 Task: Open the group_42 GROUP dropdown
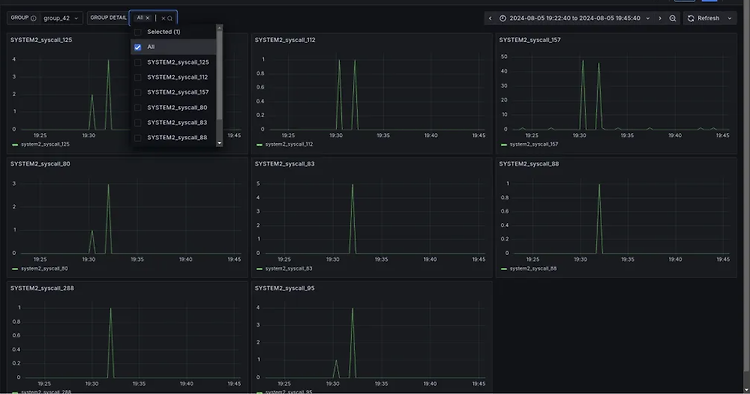[61, 18]
